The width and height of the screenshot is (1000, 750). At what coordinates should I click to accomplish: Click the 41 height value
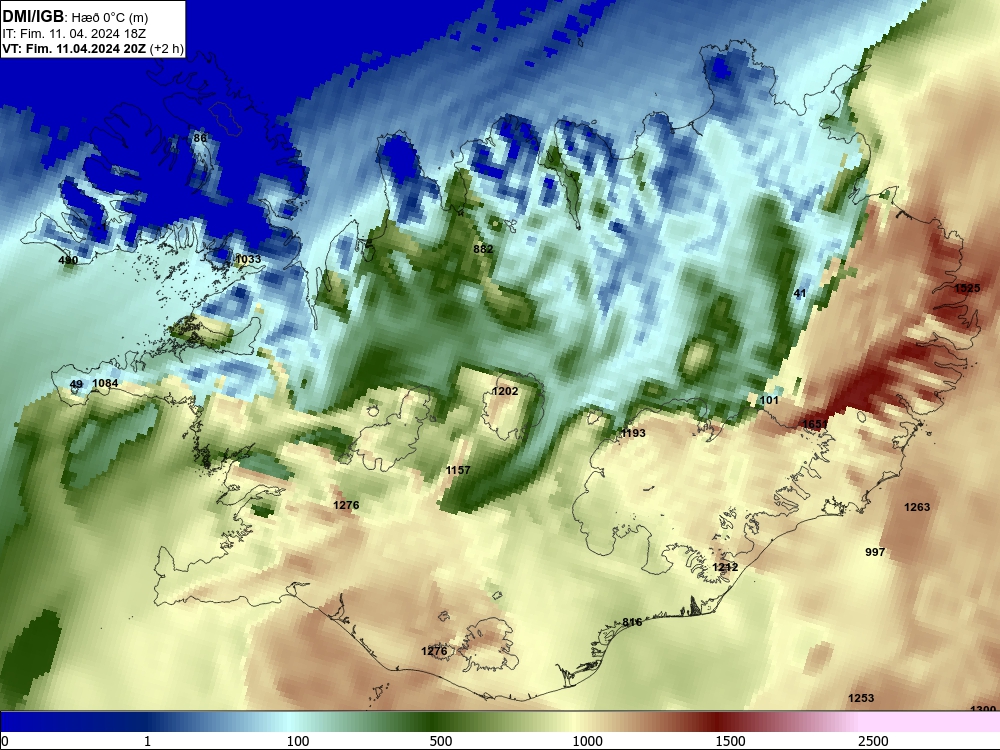pyautogui.click(x=800, y=293)
